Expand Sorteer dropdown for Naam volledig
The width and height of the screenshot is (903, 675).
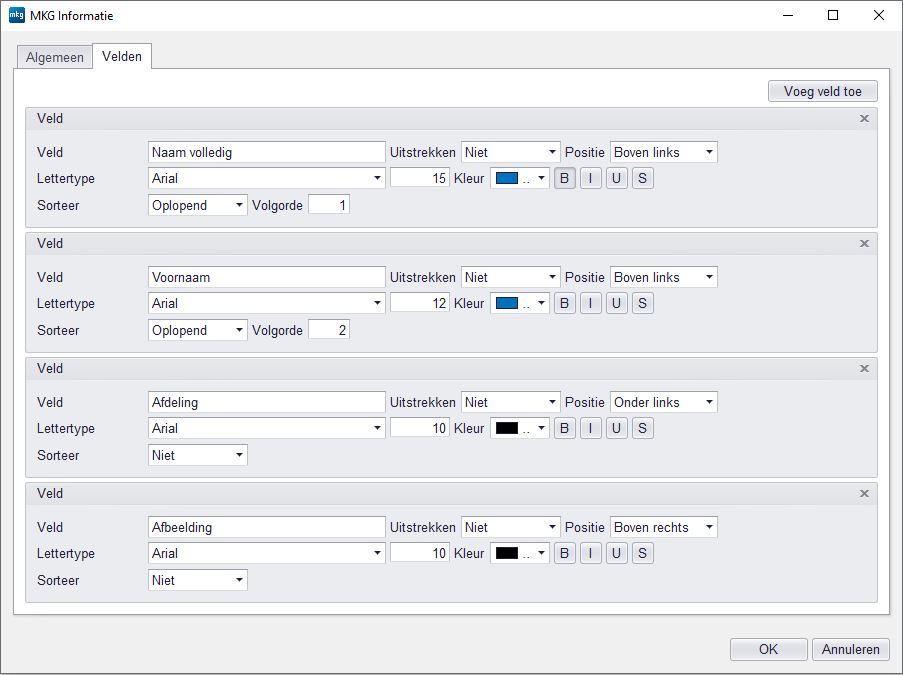click(x=197, y=205)
